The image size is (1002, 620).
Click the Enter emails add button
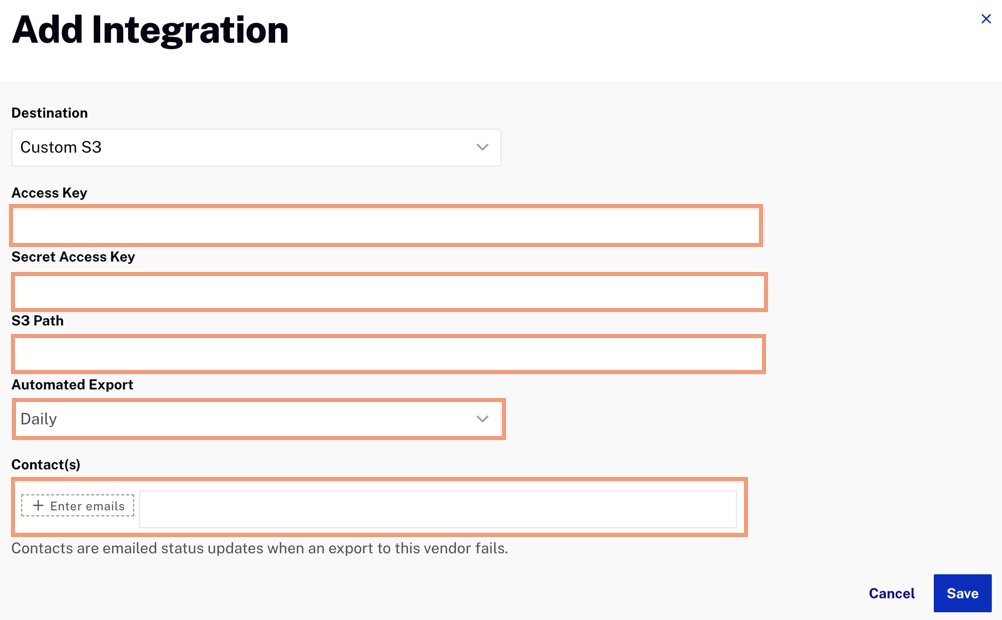78,506
